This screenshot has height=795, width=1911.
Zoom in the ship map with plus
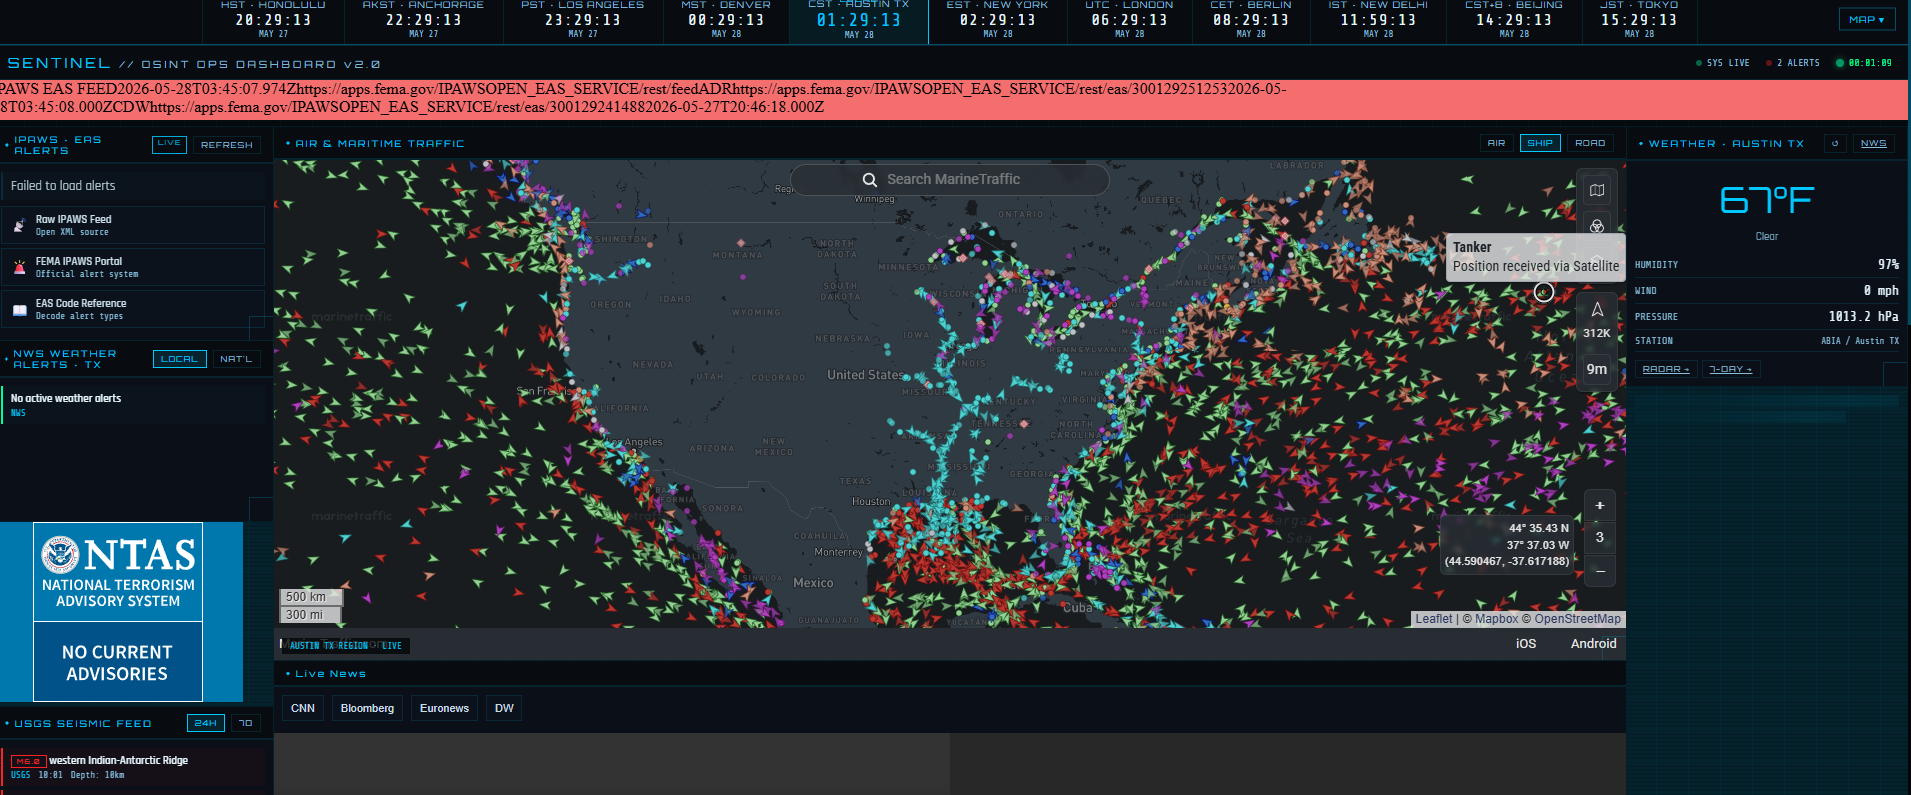(1600, 506)
